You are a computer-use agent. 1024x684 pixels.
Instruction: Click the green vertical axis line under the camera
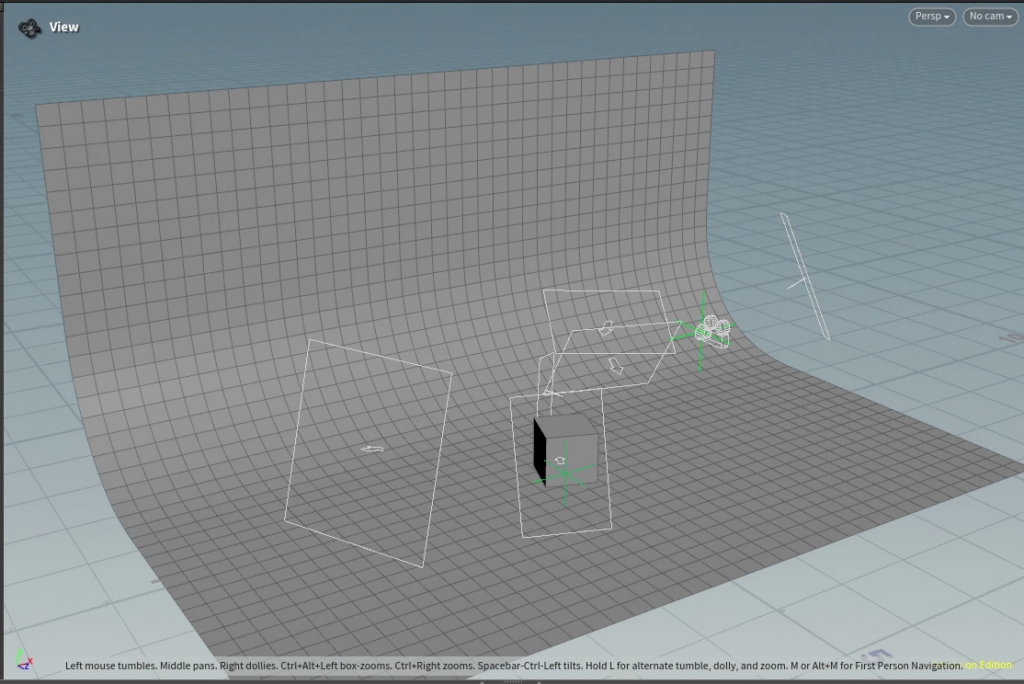(x=702, y=355)
